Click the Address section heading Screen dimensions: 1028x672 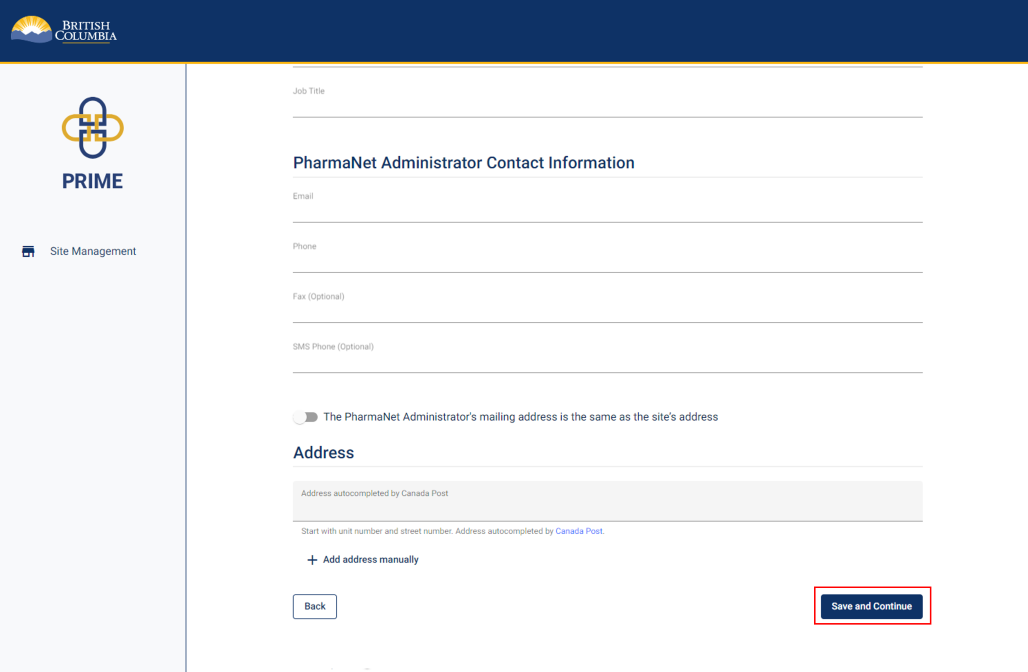[323, 453]
